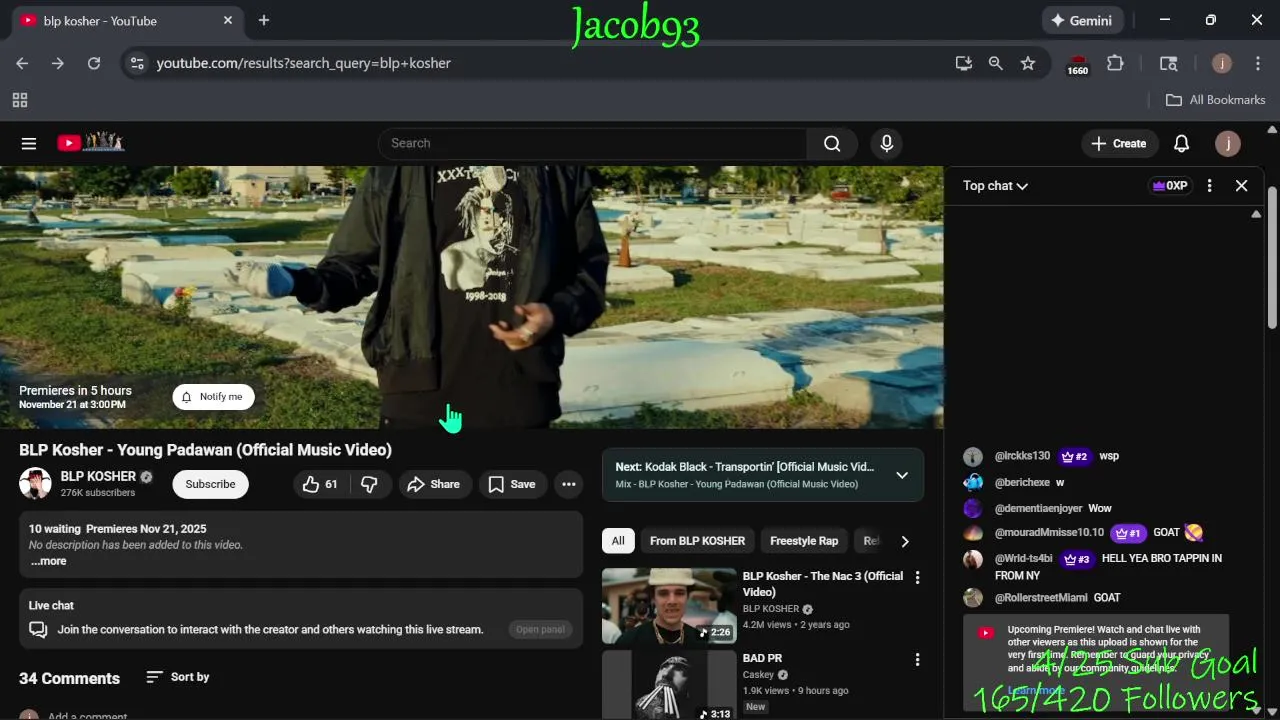1280x720 pixels.
Task: Start voice search with microphone icon
Action: coord(886,144)
